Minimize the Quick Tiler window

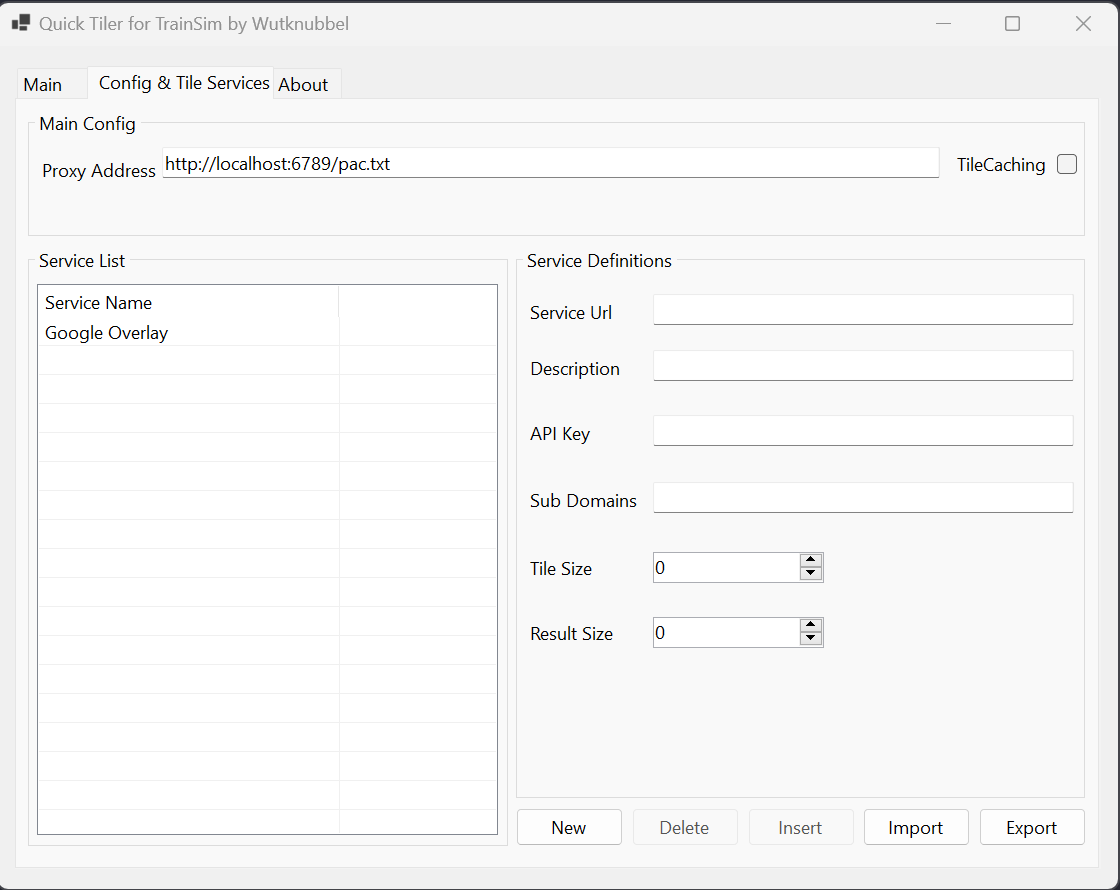pos(944,24)
